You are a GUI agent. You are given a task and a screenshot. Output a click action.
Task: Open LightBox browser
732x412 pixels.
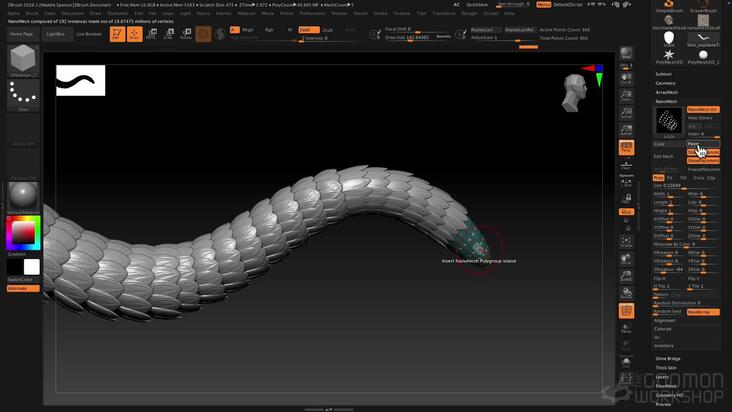56,34
